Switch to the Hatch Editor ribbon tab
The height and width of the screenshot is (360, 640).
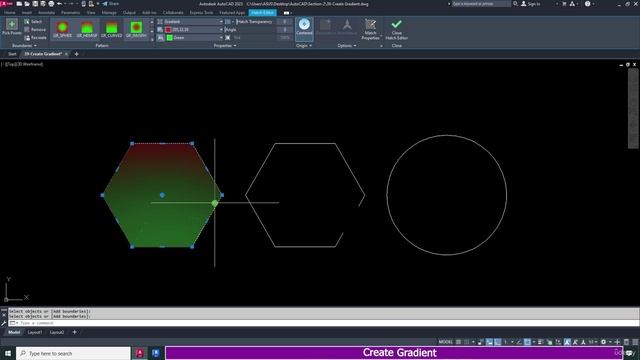click(x=262, y=13)
